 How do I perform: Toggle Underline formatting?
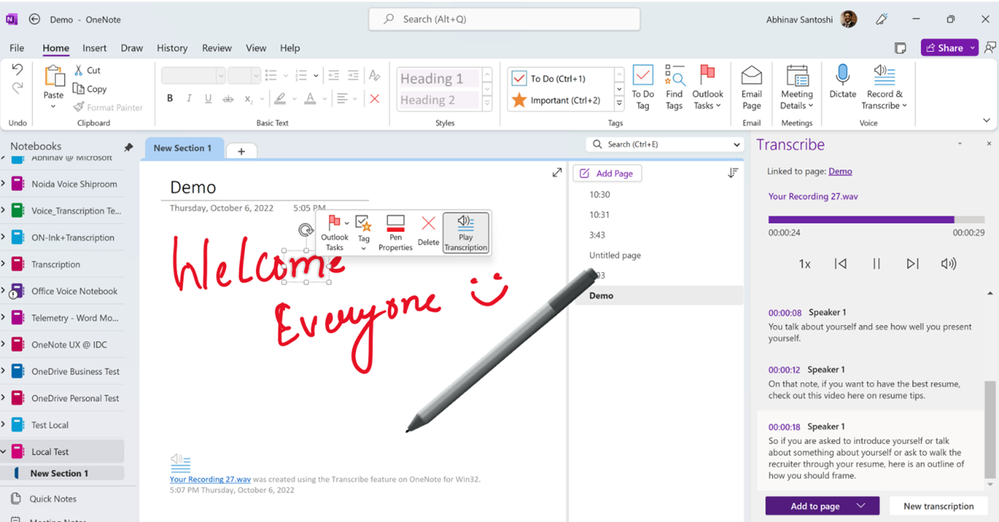208,98
